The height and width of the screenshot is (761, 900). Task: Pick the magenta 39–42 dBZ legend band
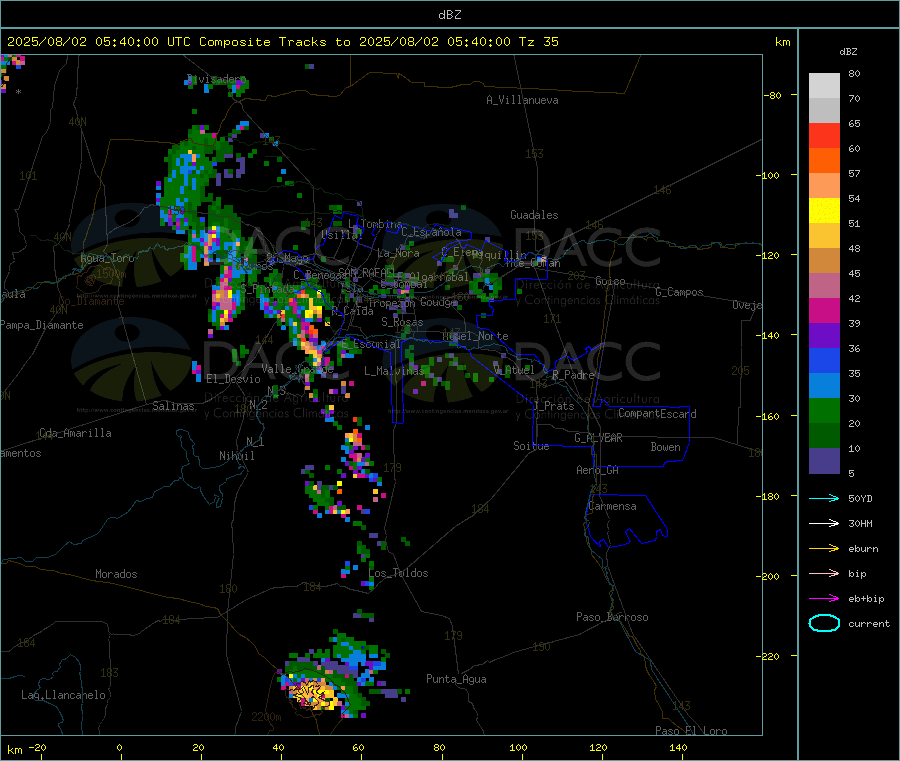click(x=824, y=310)
